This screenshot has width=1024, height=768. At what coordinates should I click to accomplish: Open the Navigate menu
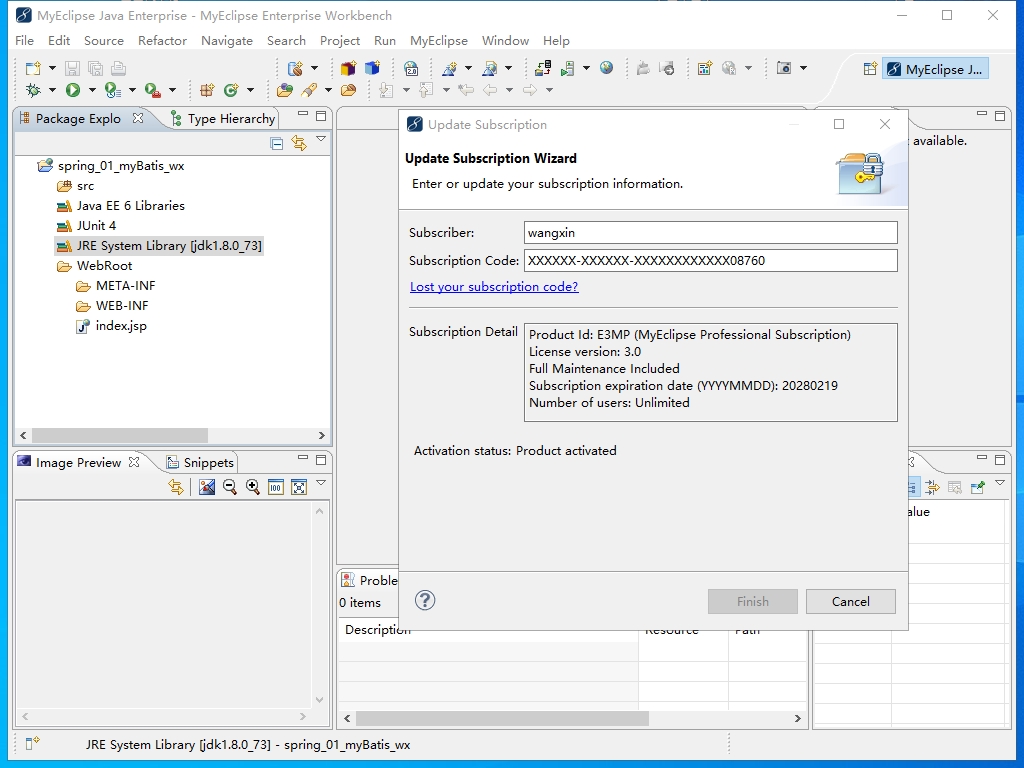227,40
